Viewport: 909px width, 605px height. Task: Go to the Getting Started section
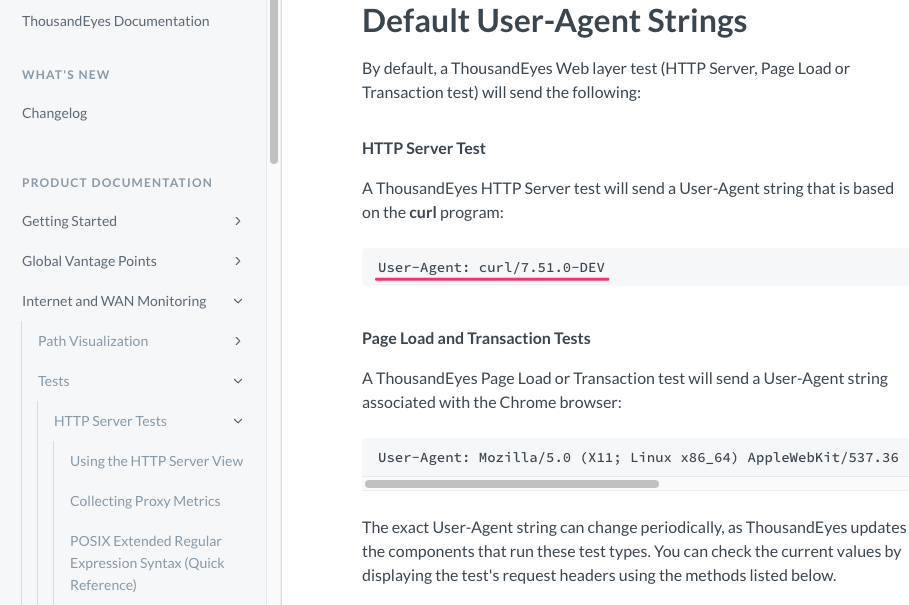point(70,221)
